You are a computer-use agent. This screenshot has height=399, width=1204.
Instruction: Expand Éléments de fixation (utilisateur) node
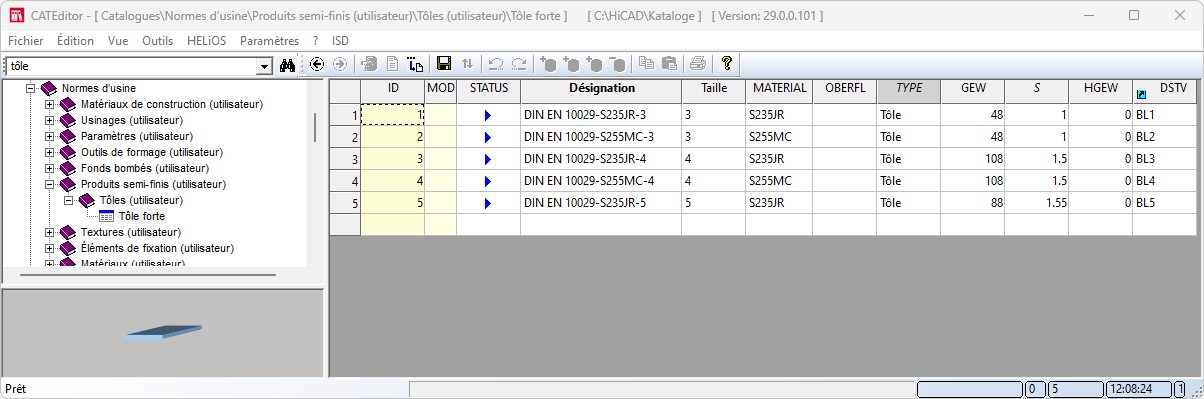[x=50, y=248]
